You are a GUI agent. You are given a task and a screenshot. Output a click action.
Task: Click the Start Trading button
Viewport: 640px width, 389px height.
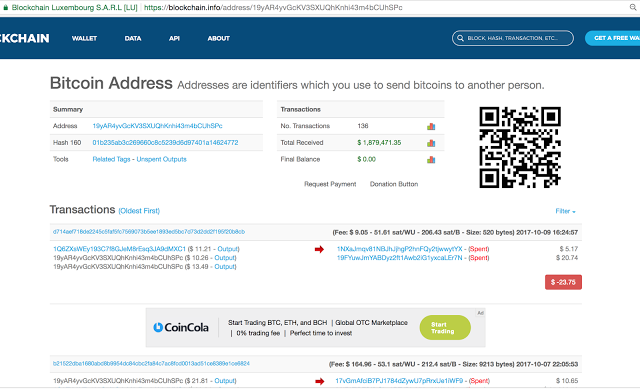pos(445,327)
